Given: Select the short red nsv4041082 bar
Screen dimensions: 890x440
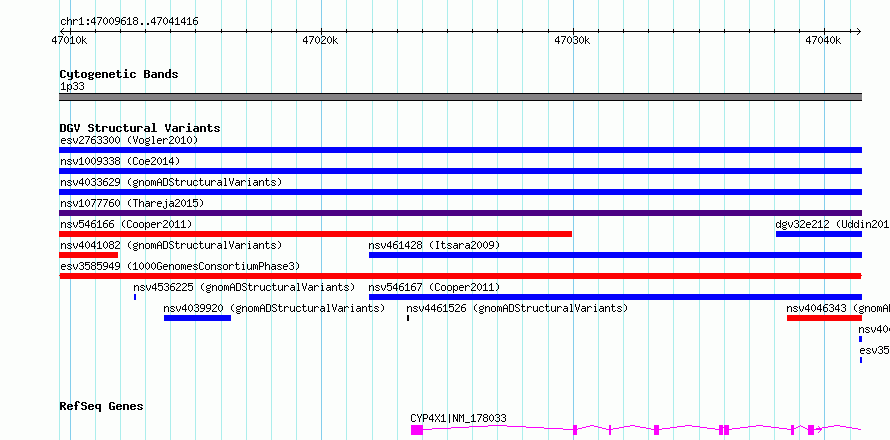Looking at the screenshot, I should click(89, 255).
